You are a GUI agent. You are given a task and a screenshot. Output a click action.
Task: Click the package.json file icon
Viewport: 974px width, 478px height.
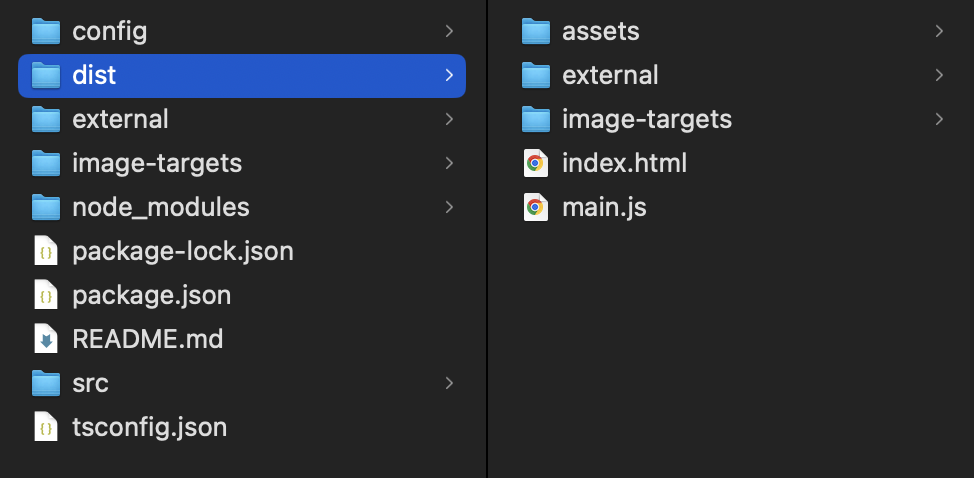46,295
